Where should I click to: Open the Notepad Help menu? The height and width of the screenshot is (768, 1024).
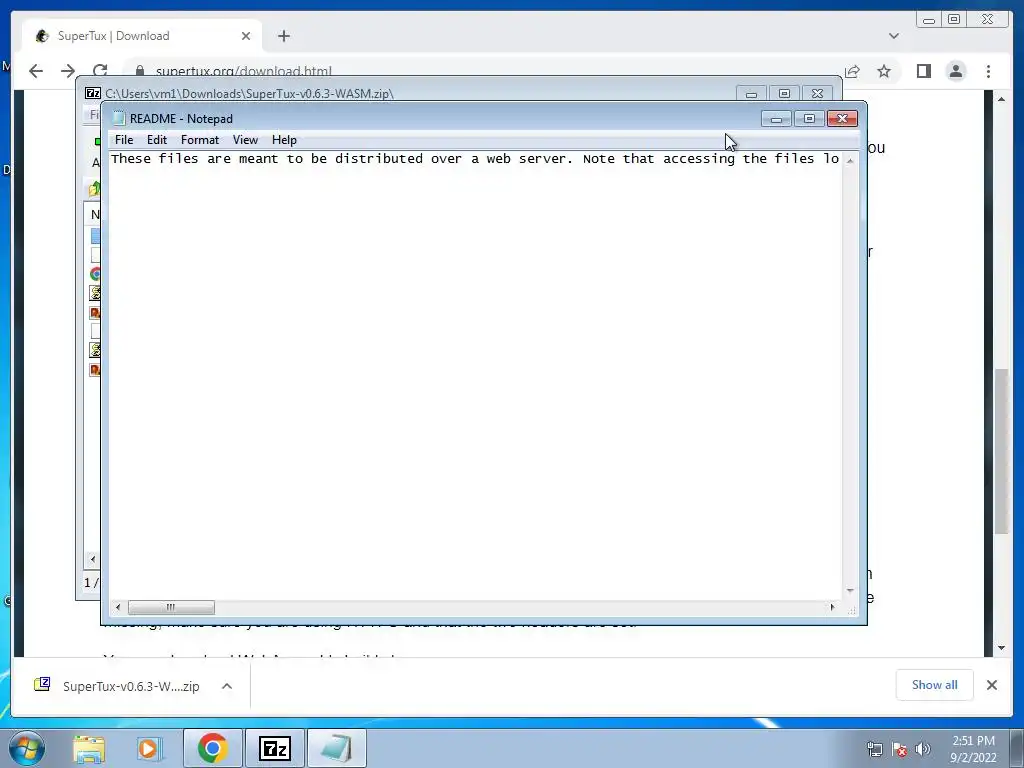coord(284,140)
